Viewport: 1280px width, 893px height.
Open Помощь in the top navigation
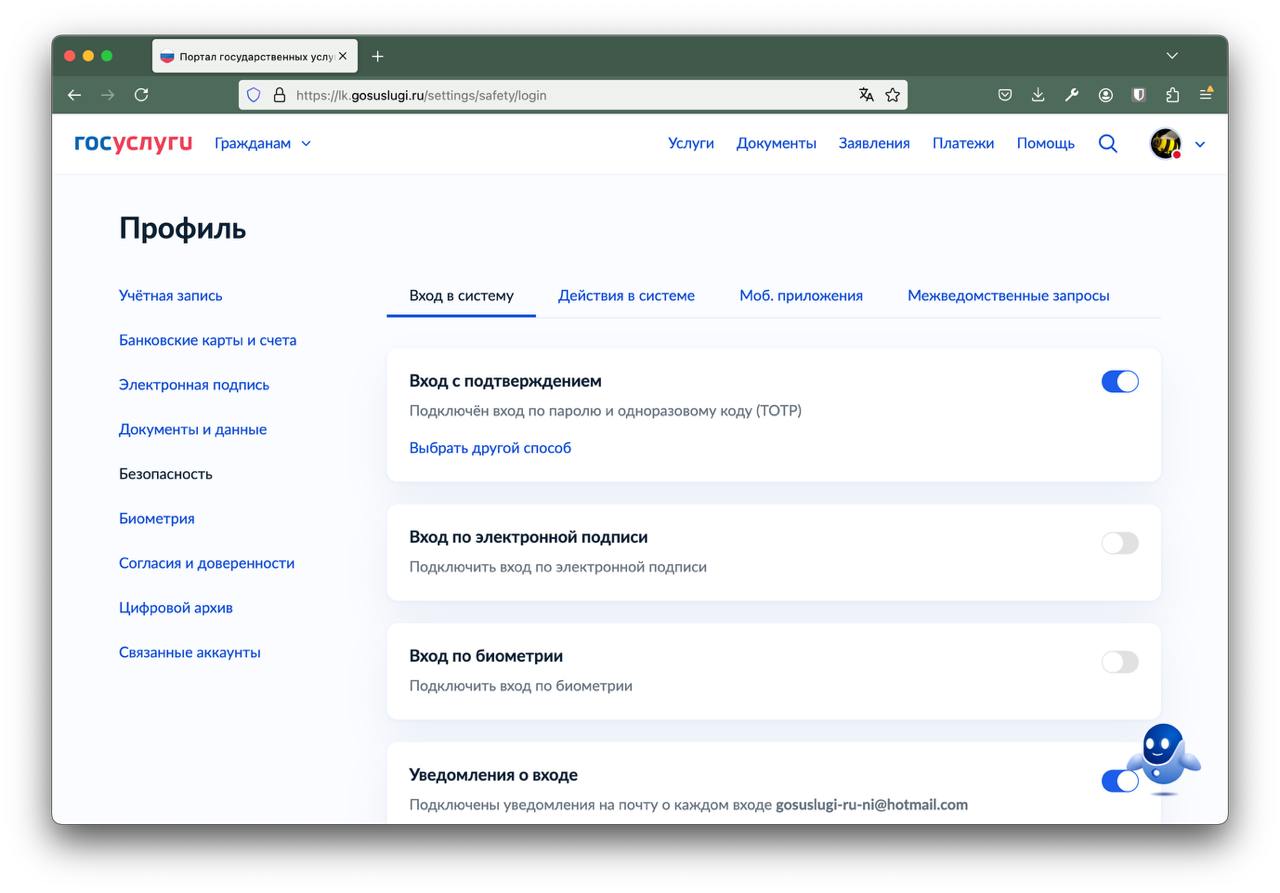[1046, 143]
